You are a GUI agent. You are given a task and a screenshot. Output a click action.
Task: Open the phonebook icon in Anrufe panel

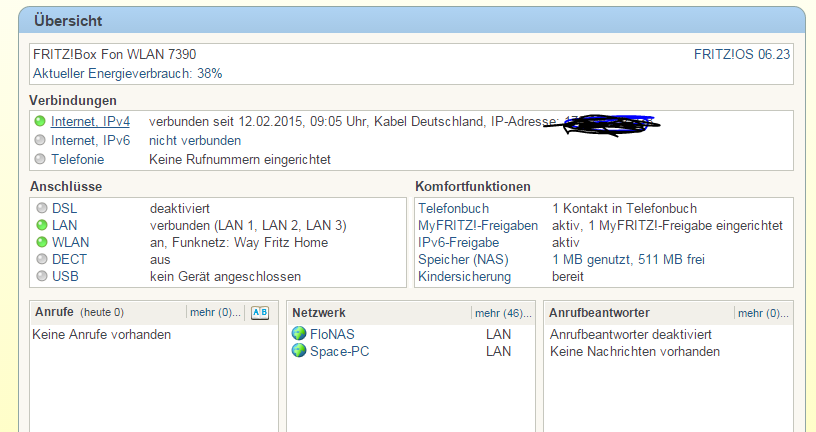tap(260, 312)
